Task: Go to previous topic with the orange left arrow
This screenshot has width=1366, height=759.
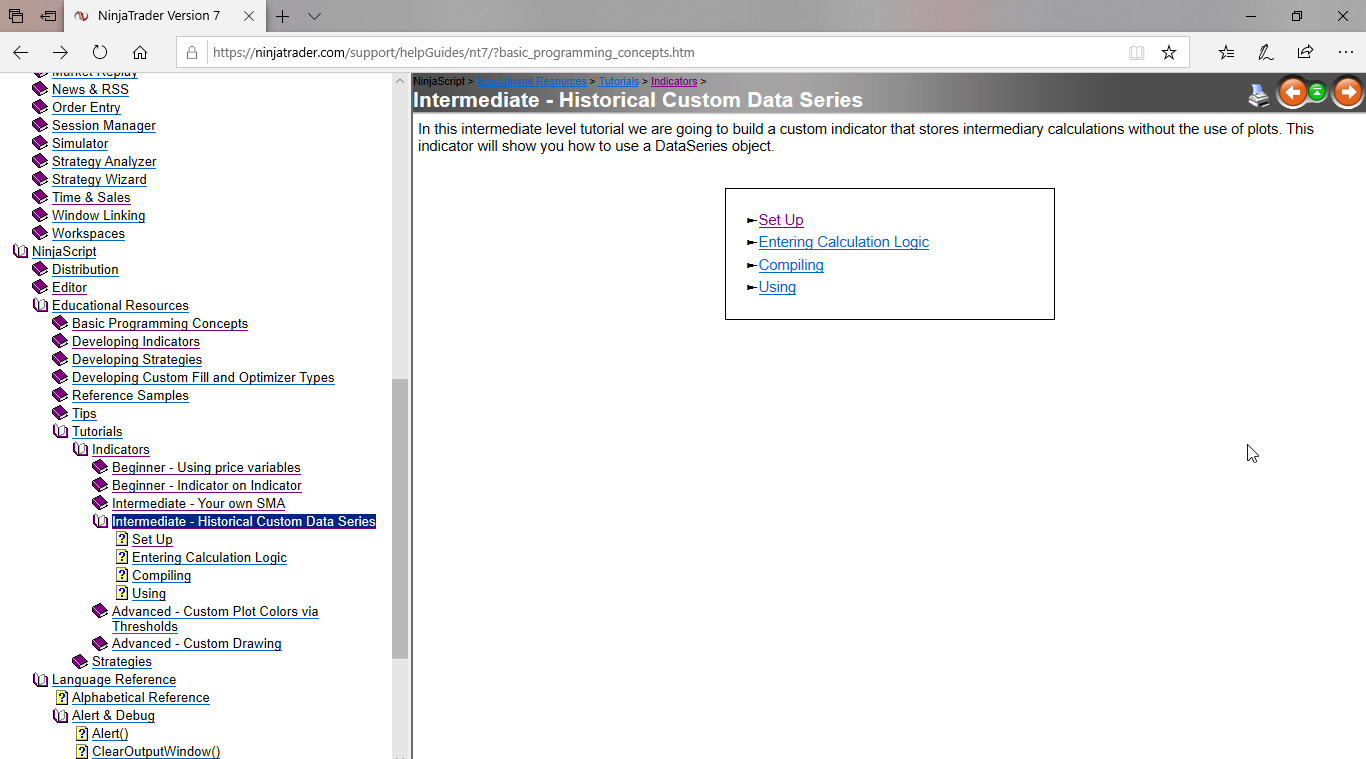Action: [1293, 92]
